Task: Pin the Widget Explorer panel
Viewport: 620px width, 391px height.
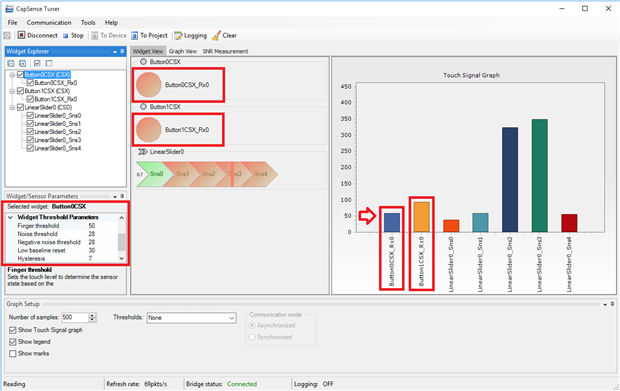Action: coord(122,51)
